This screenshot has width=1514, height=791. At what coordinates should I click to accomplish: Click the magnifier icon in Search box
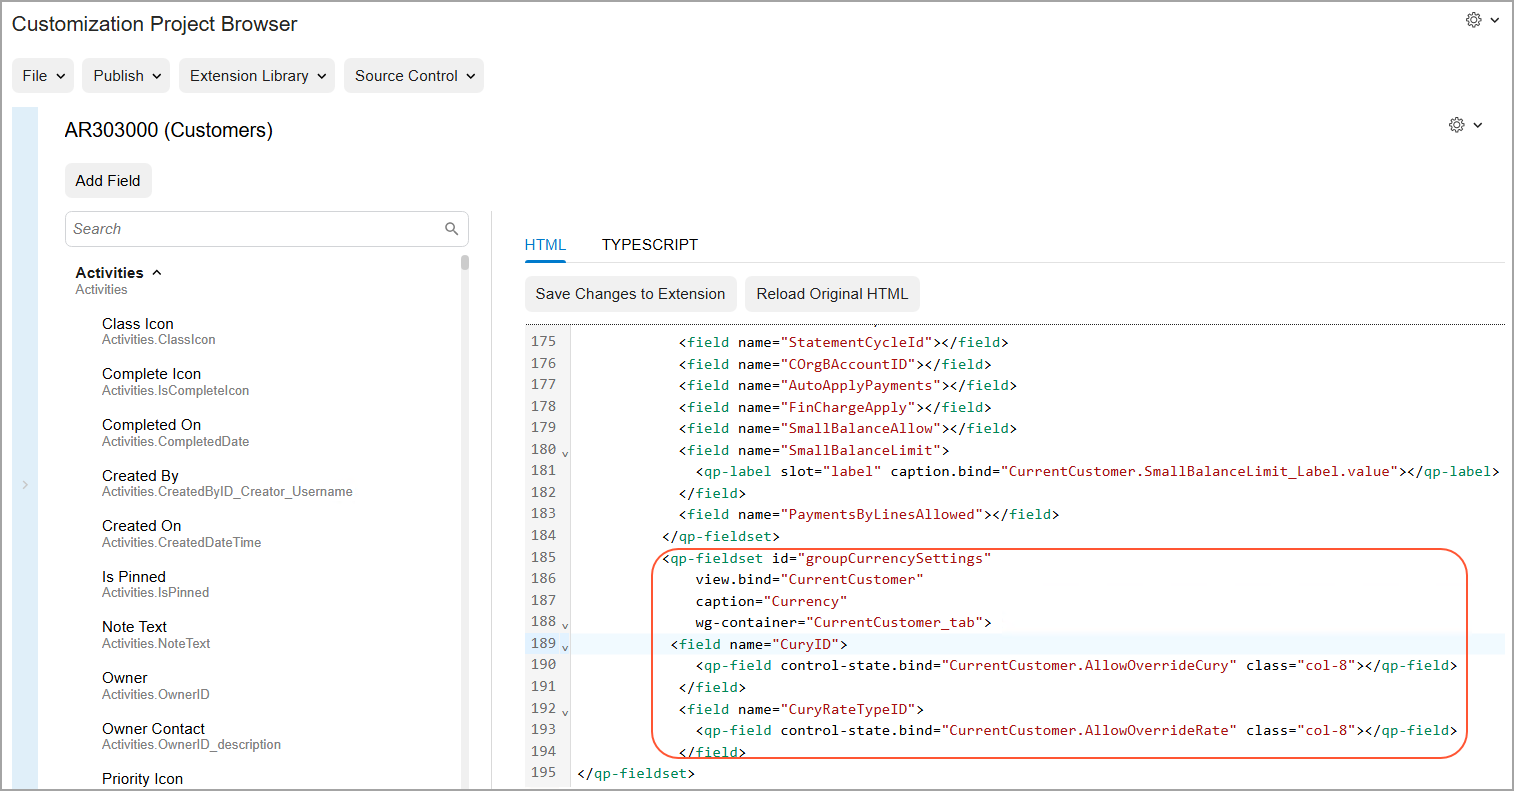(x=451, y=229)
